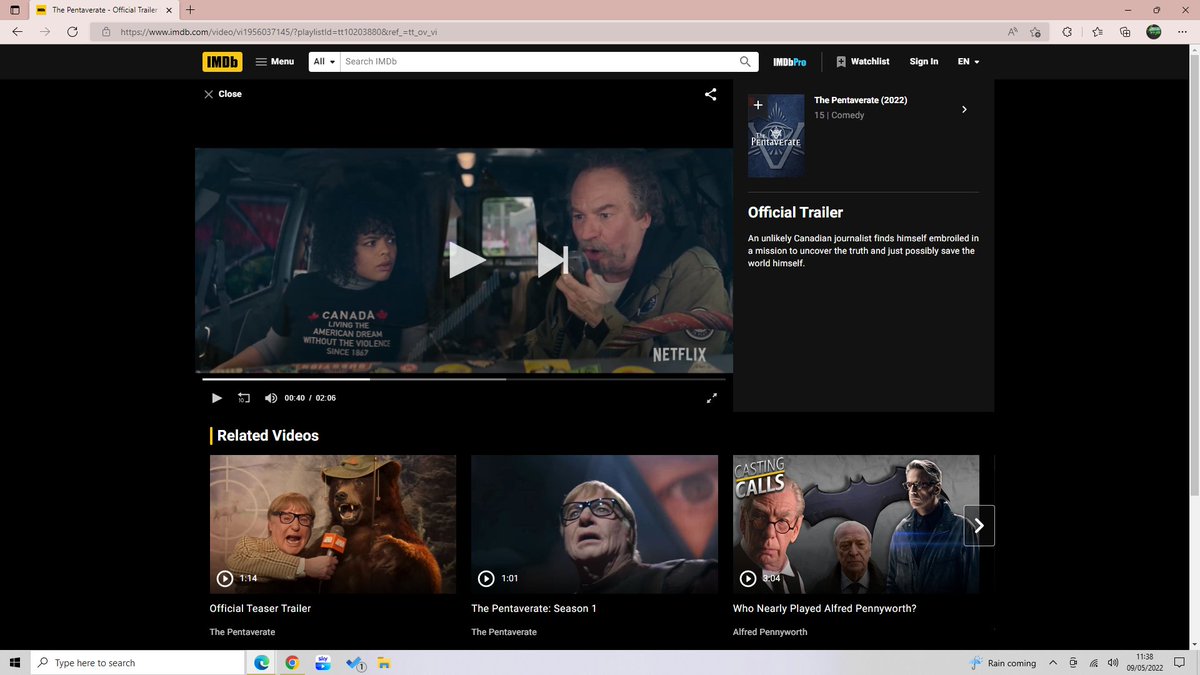Viewport: 1200px width, 675px height.
Task: Open Read aloud
Action: click(x=1013, y=32)
